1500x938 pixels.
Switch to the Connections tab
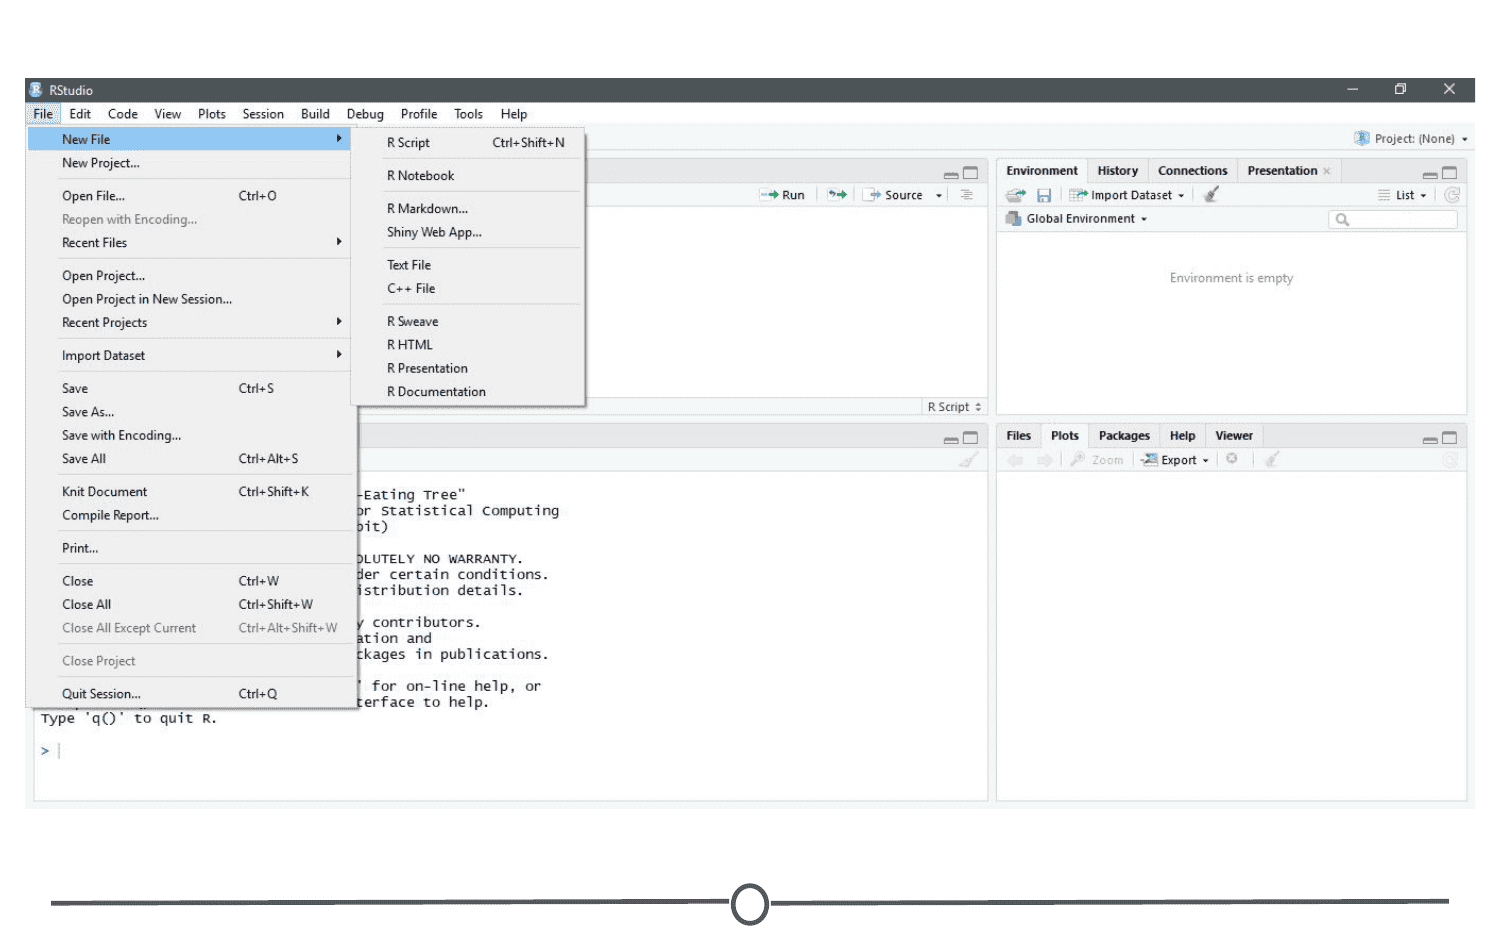(x=1192, y=171)
